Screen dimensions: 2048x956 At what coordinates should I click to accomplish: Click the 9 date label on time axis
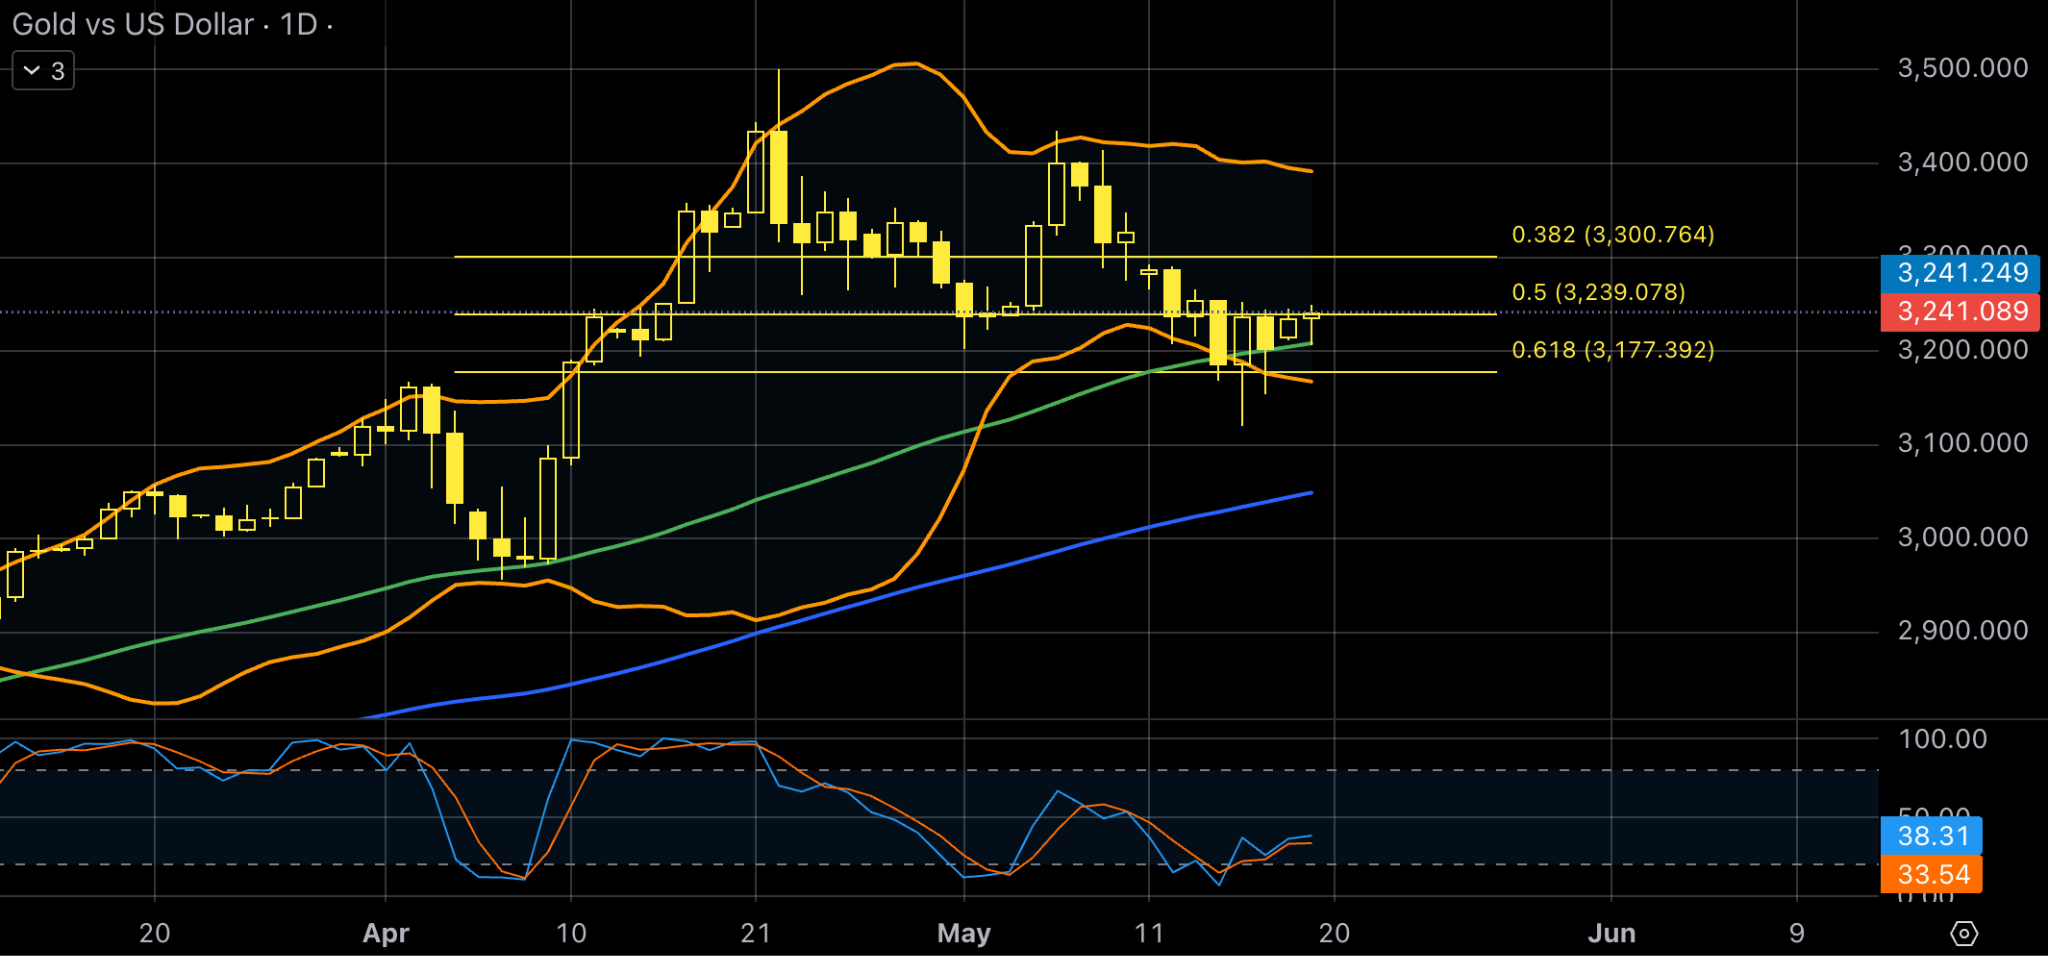[x=1797, y=934]
